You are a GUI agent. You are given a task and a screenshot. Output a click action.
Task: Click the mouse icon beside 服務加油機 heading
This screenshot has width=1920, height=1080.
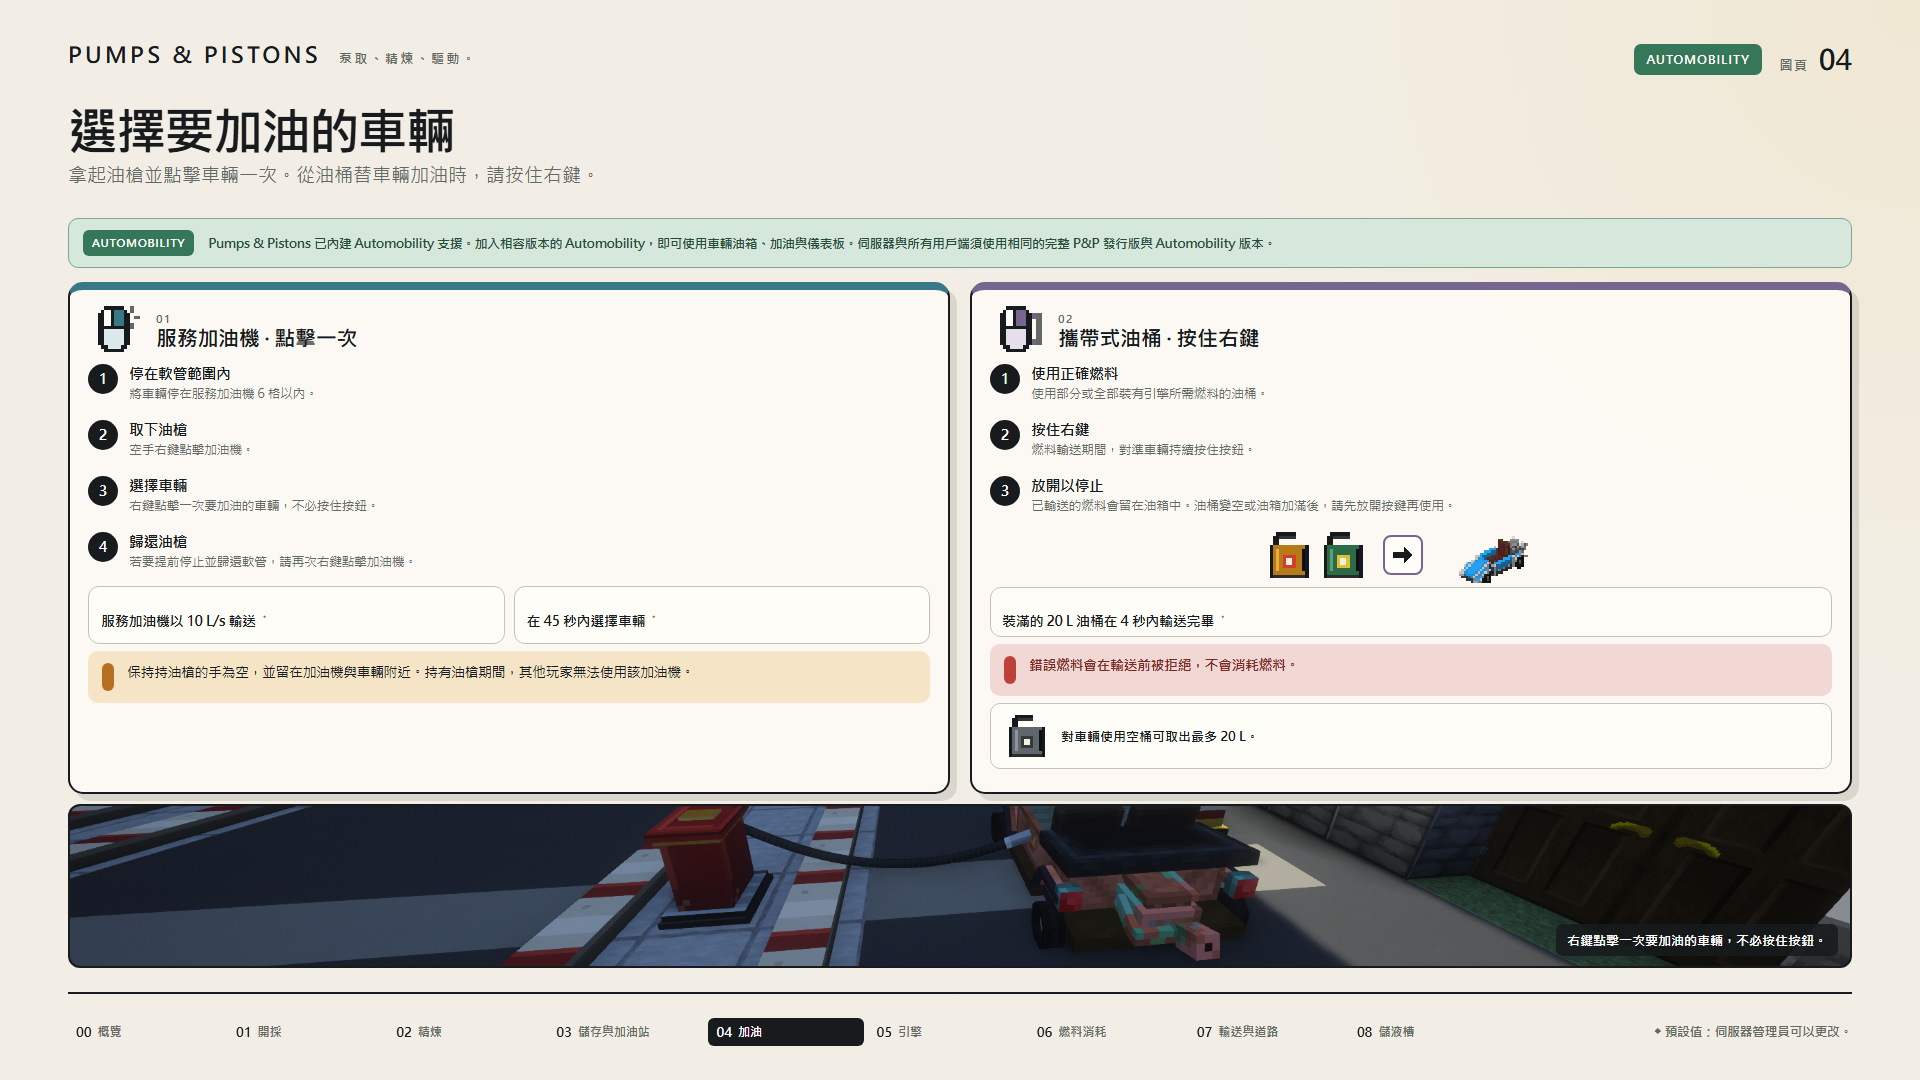pos(116,329)
